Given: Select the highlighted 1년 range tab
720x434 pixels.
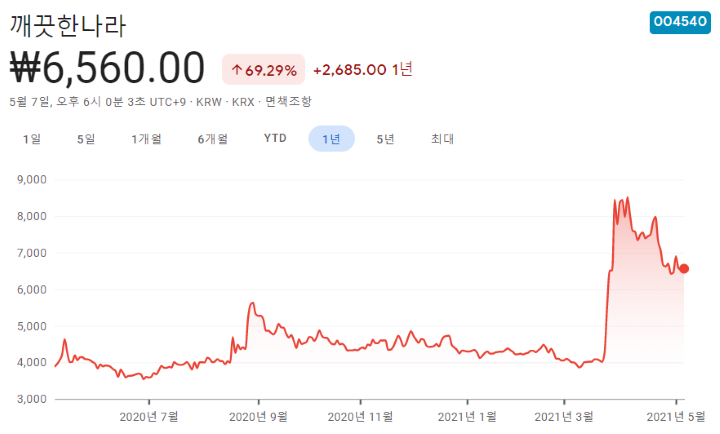Looking at the screenshot, I should [332, 139].
